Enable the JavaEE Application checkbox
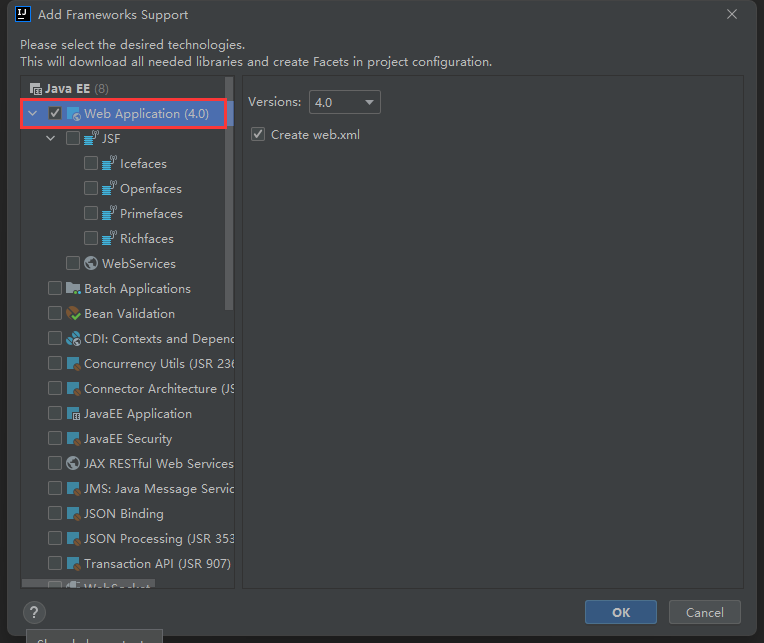 (x=55, y=414)
